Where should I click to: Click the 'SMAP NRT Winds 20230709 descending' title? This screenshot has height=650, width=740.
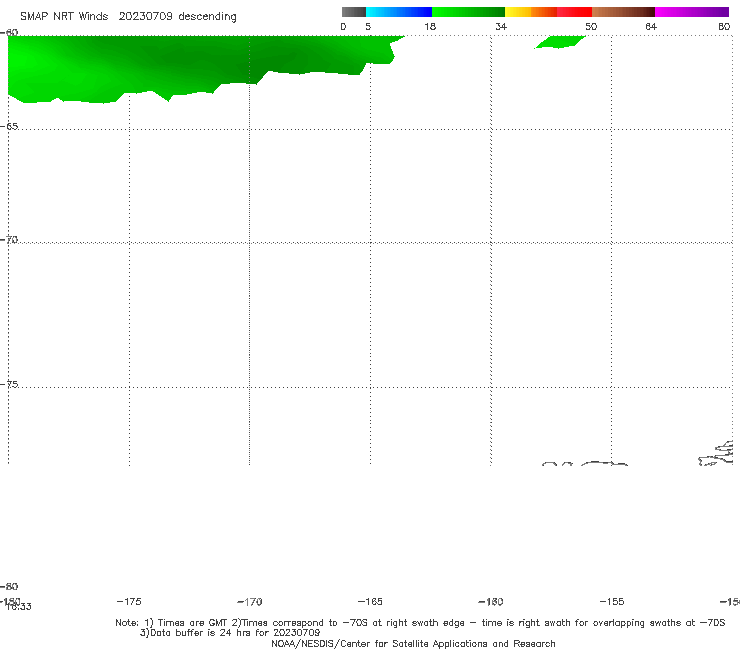coord(128,17)
